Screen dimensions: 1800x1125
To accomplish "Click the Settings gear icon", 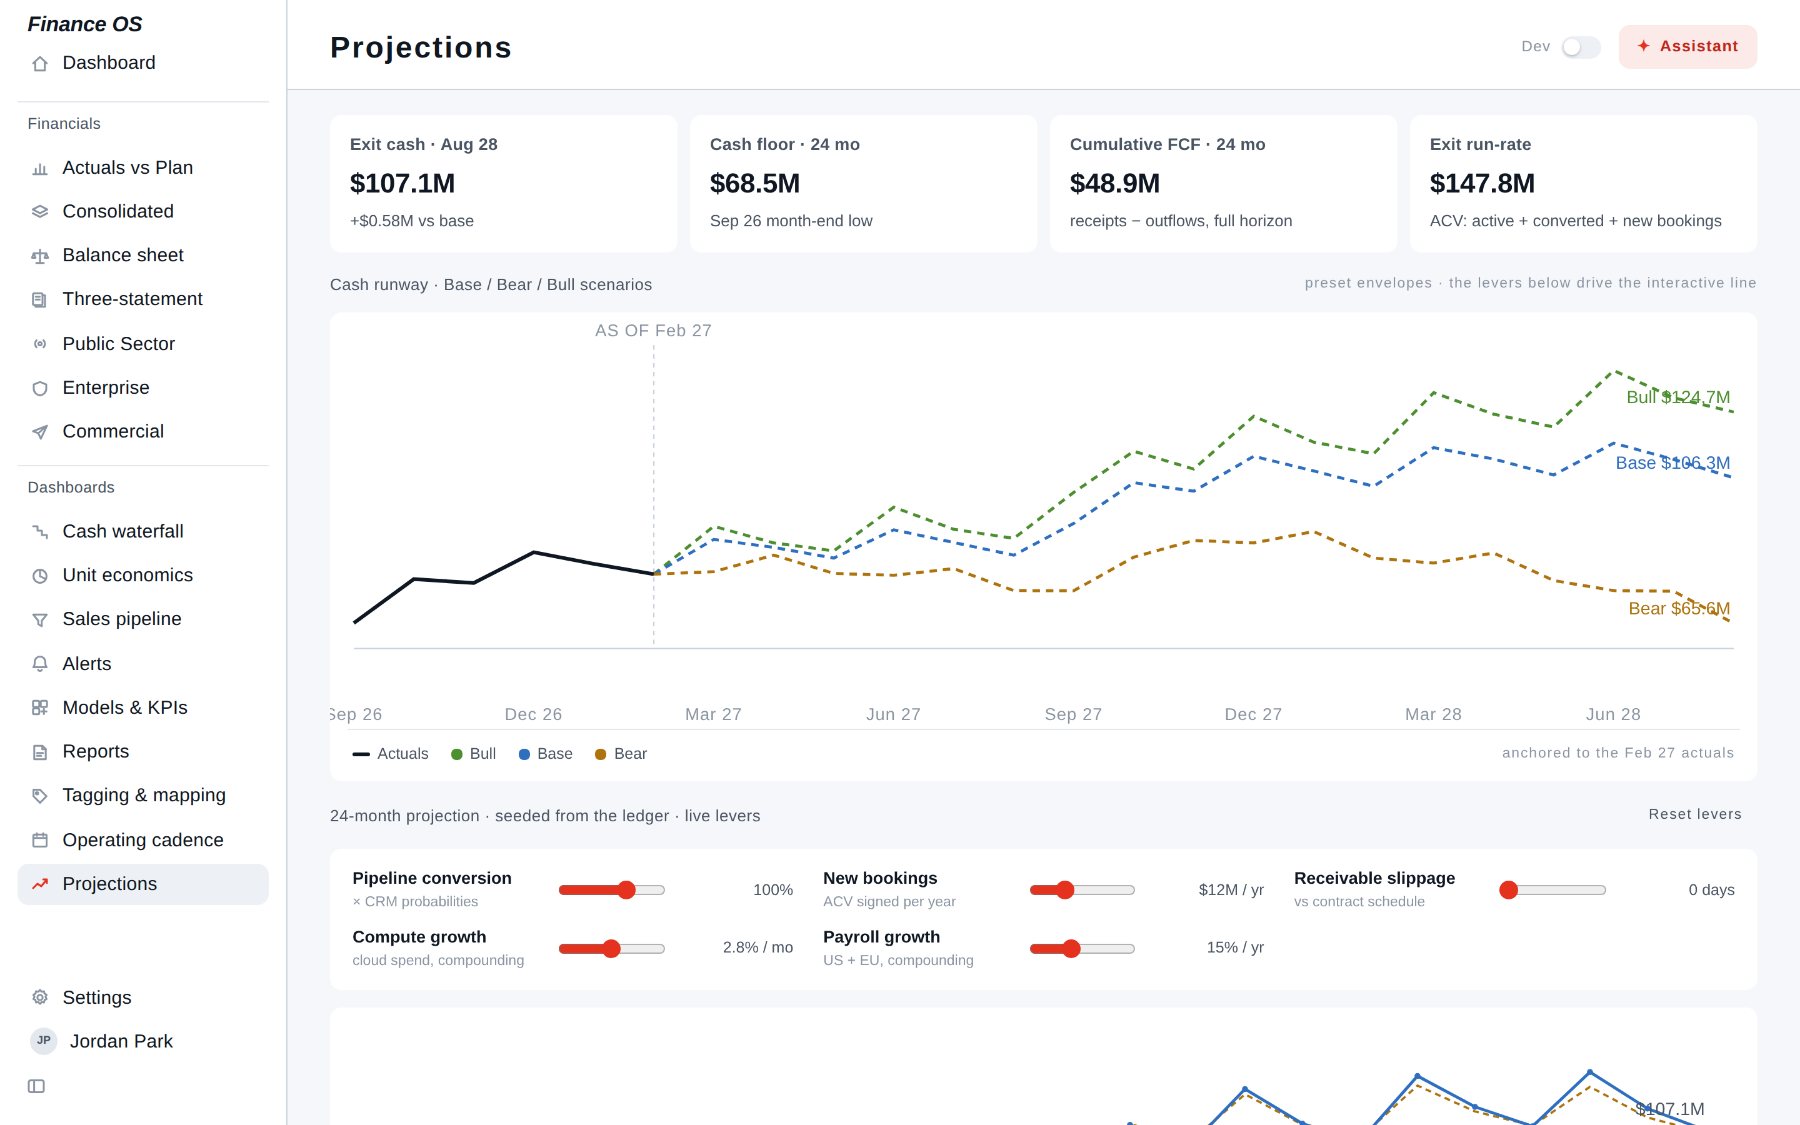I will coord(40,998).
